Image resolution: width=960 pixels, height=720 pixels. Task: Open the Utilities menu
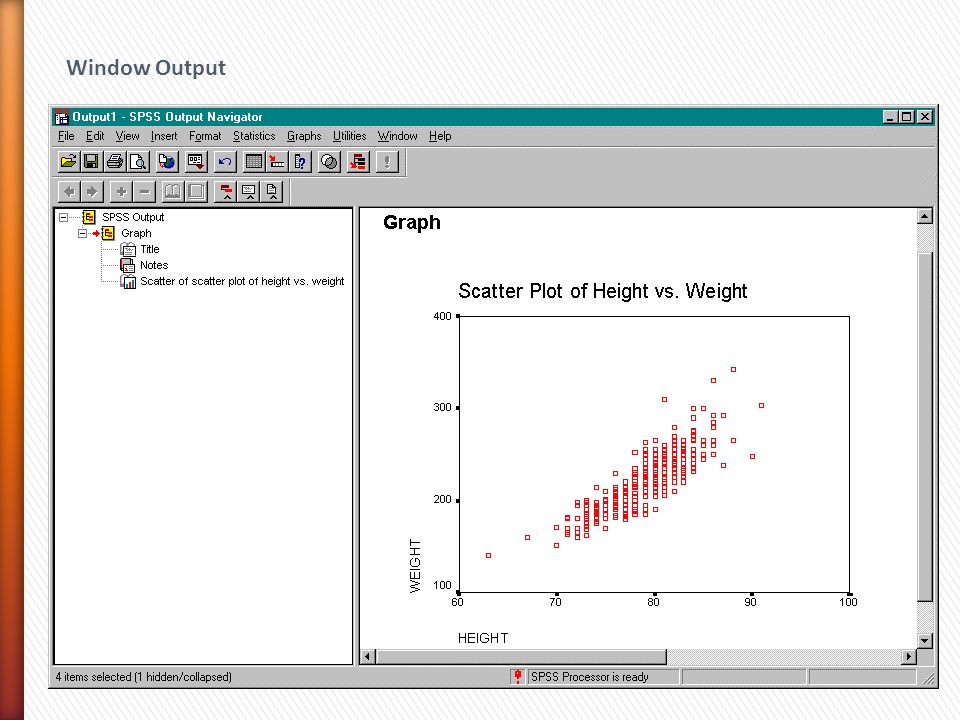(x=350, y=136)
